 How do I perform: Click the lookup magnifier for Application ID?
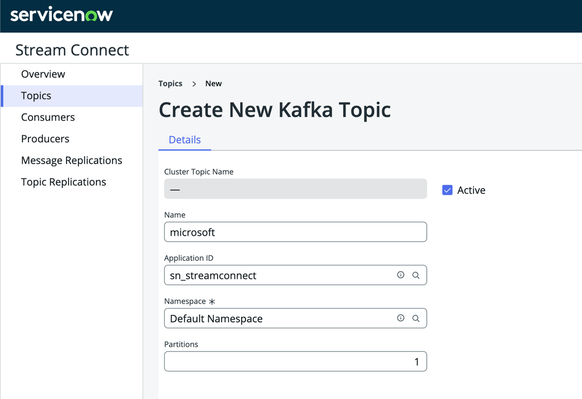click(x=416, y=275)
